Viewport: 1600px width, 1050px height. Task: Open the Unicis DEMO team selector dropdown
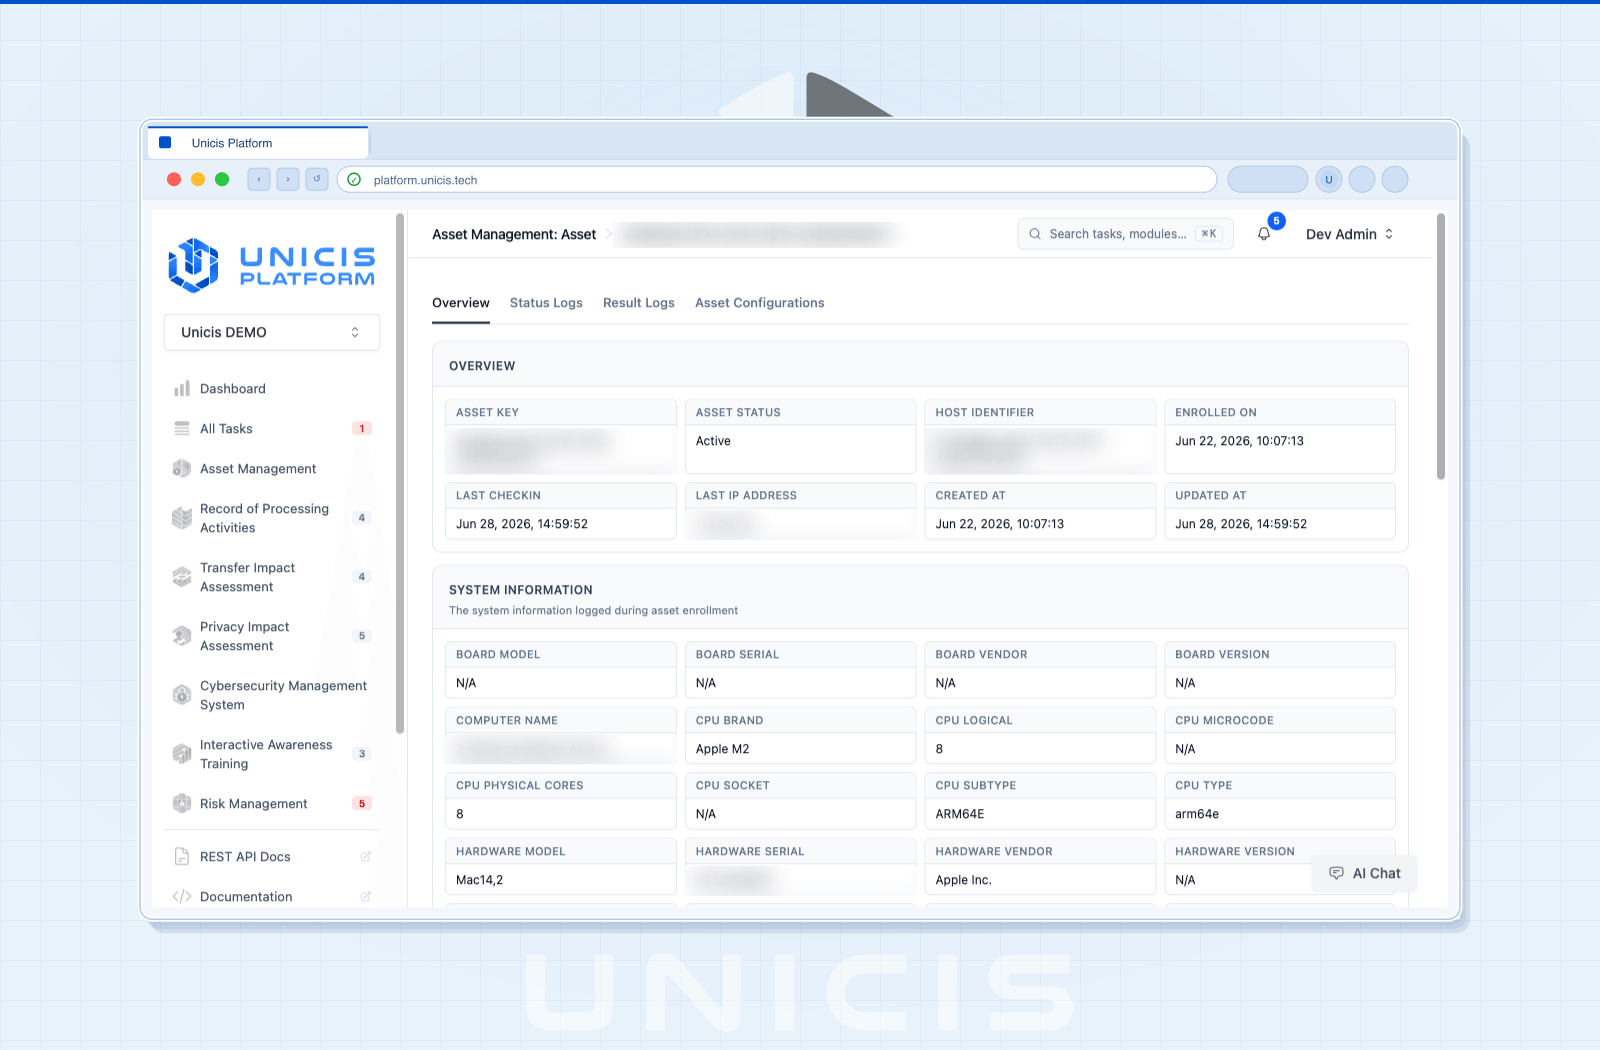coord(272,332)
